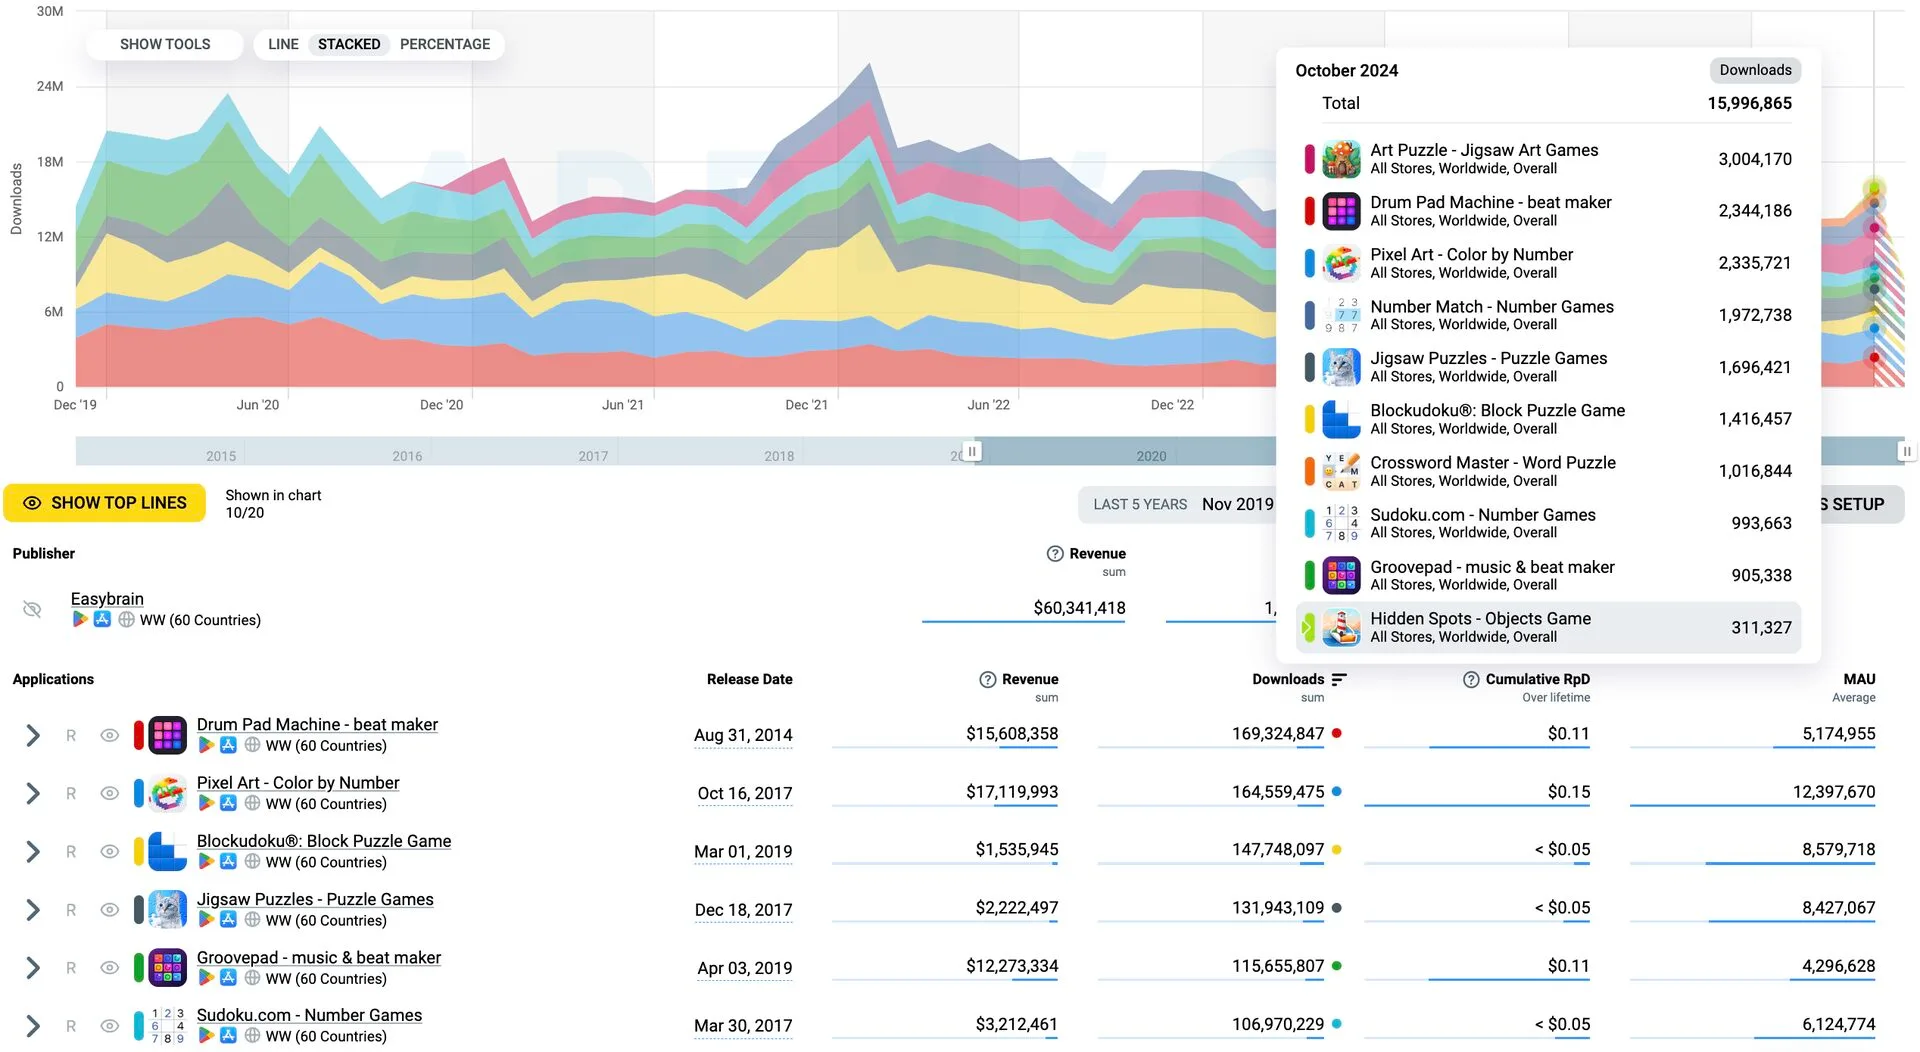Expand the Groovepad row
The height and width of the screenshot is (1052, 1920).
tap(33, 968)
